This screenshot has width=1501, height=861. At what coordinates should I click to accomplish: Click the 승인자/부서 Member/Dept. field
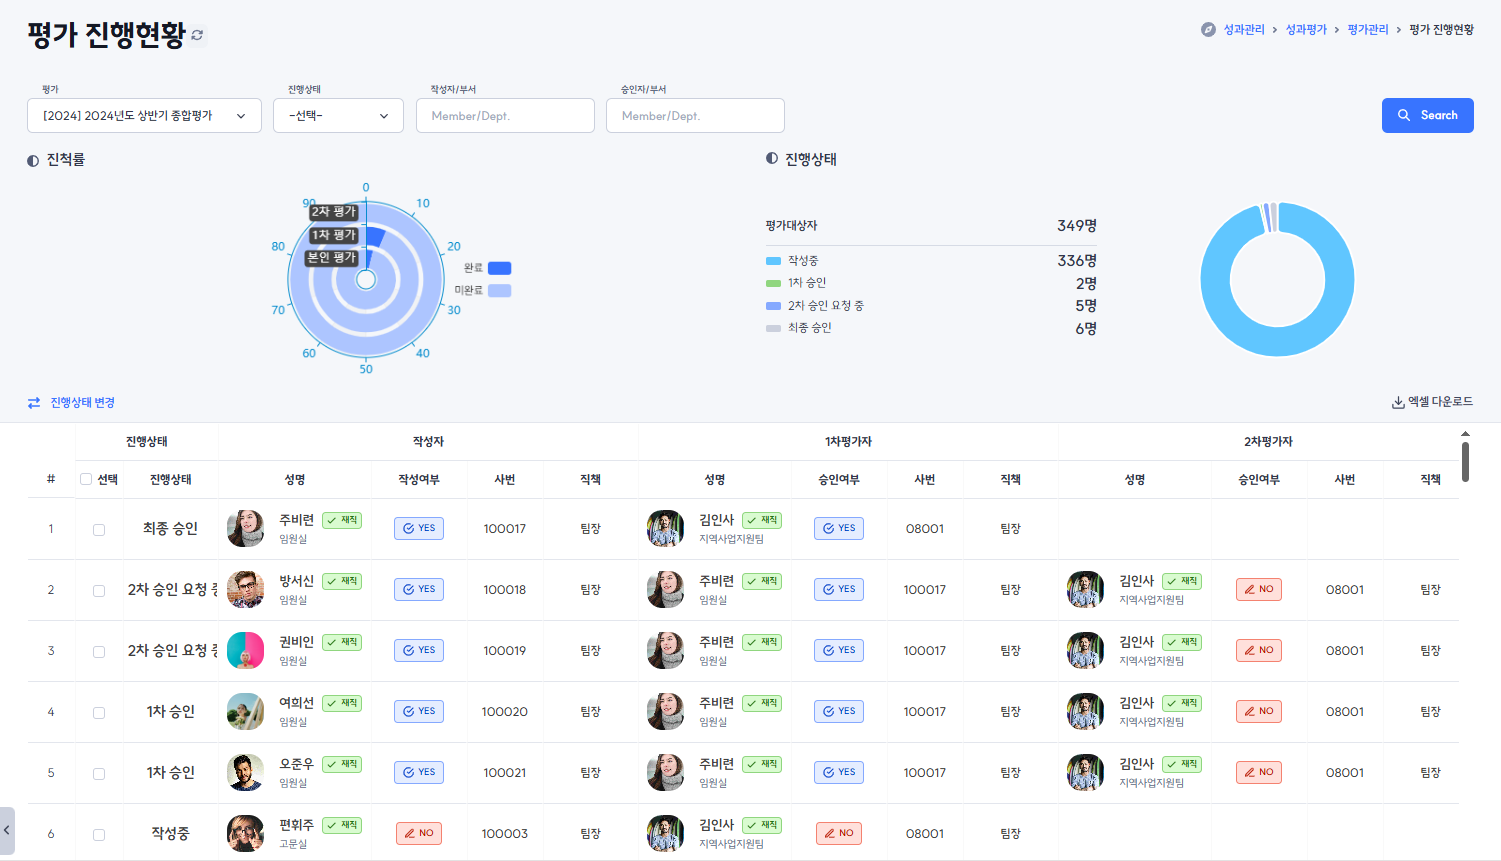click(695, 116)
